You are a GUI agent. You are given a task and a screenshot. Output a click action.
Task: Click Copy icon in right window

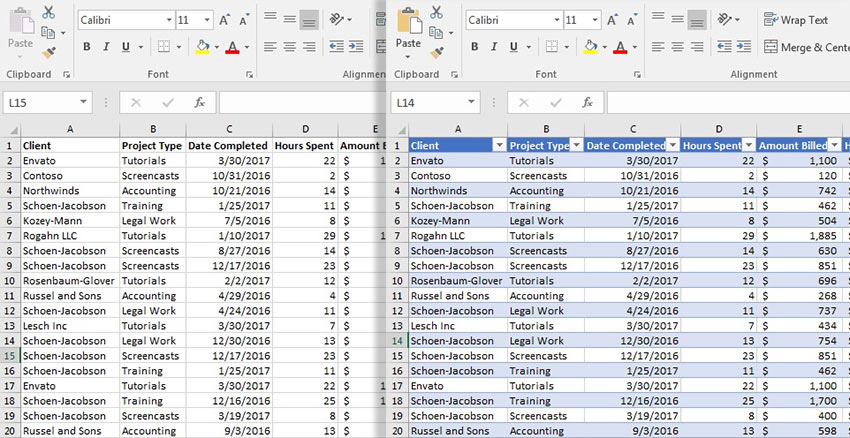pyautogui.click(x=436, y=33)
